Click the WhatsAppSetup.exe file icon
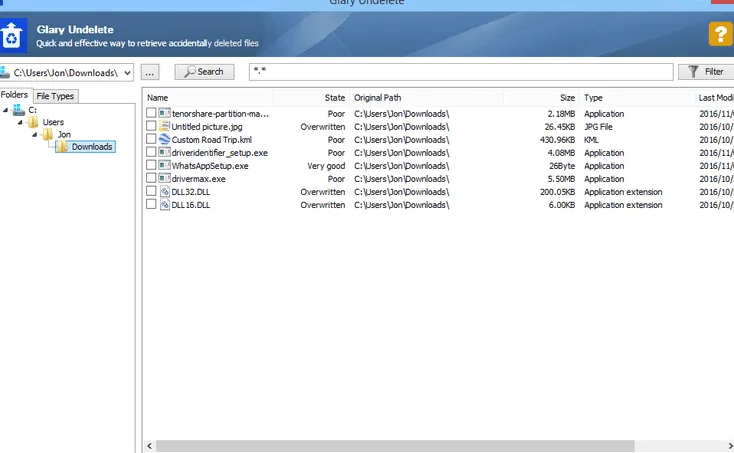Image resolution: width=734 pixels, height=453 pixels. click(x=164, y=166)
